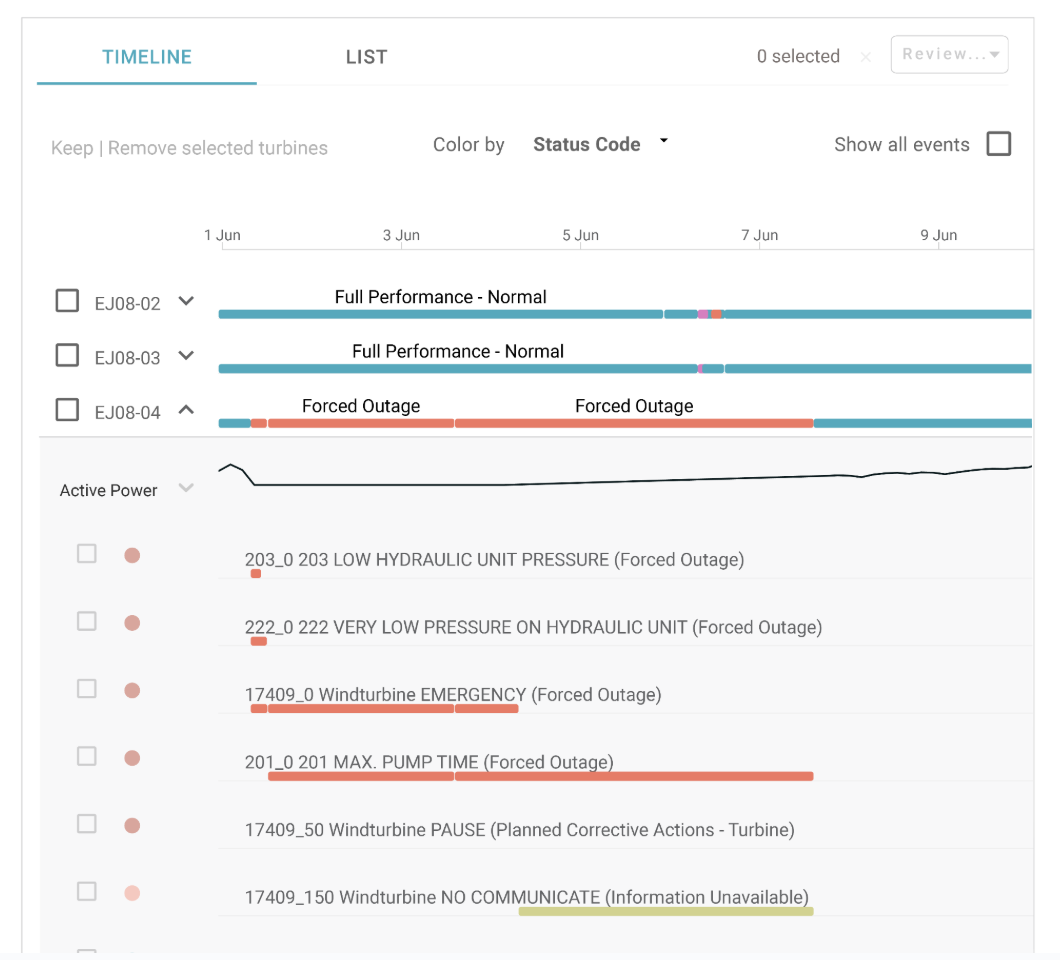Collapse the EJ08-04 turbine row

186,409
